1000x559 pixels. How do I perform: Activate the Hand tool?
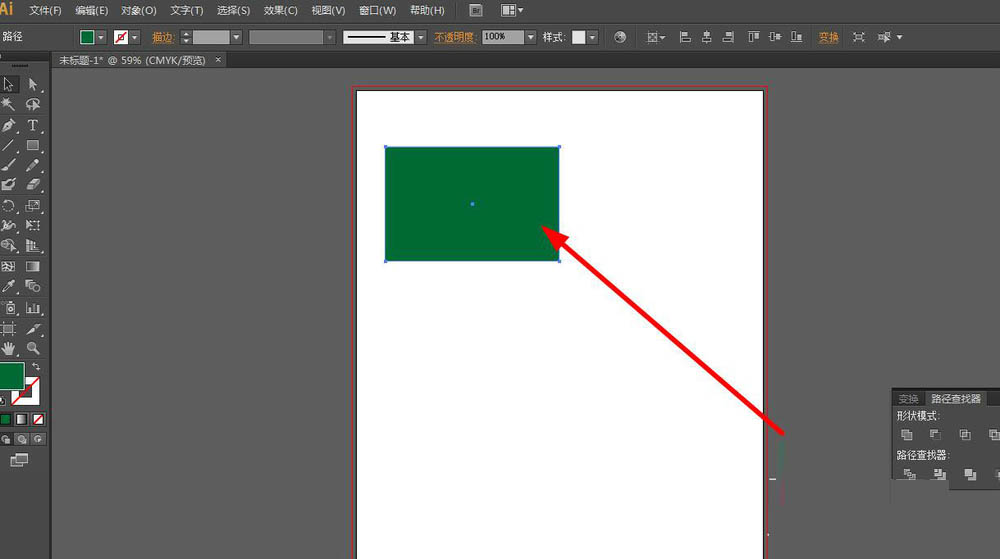(x=9, y=348)
